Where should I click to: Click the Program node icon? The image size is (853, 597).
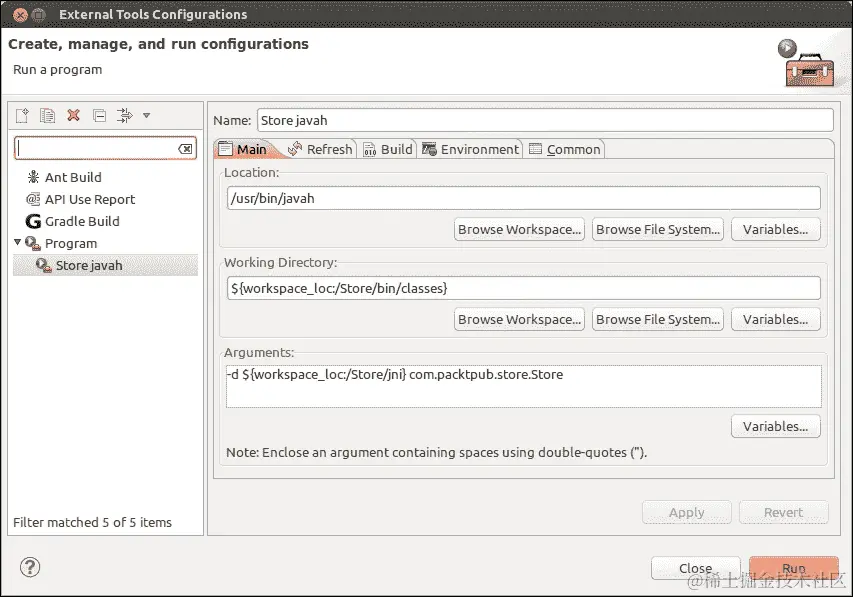click(x=33, y=243)
